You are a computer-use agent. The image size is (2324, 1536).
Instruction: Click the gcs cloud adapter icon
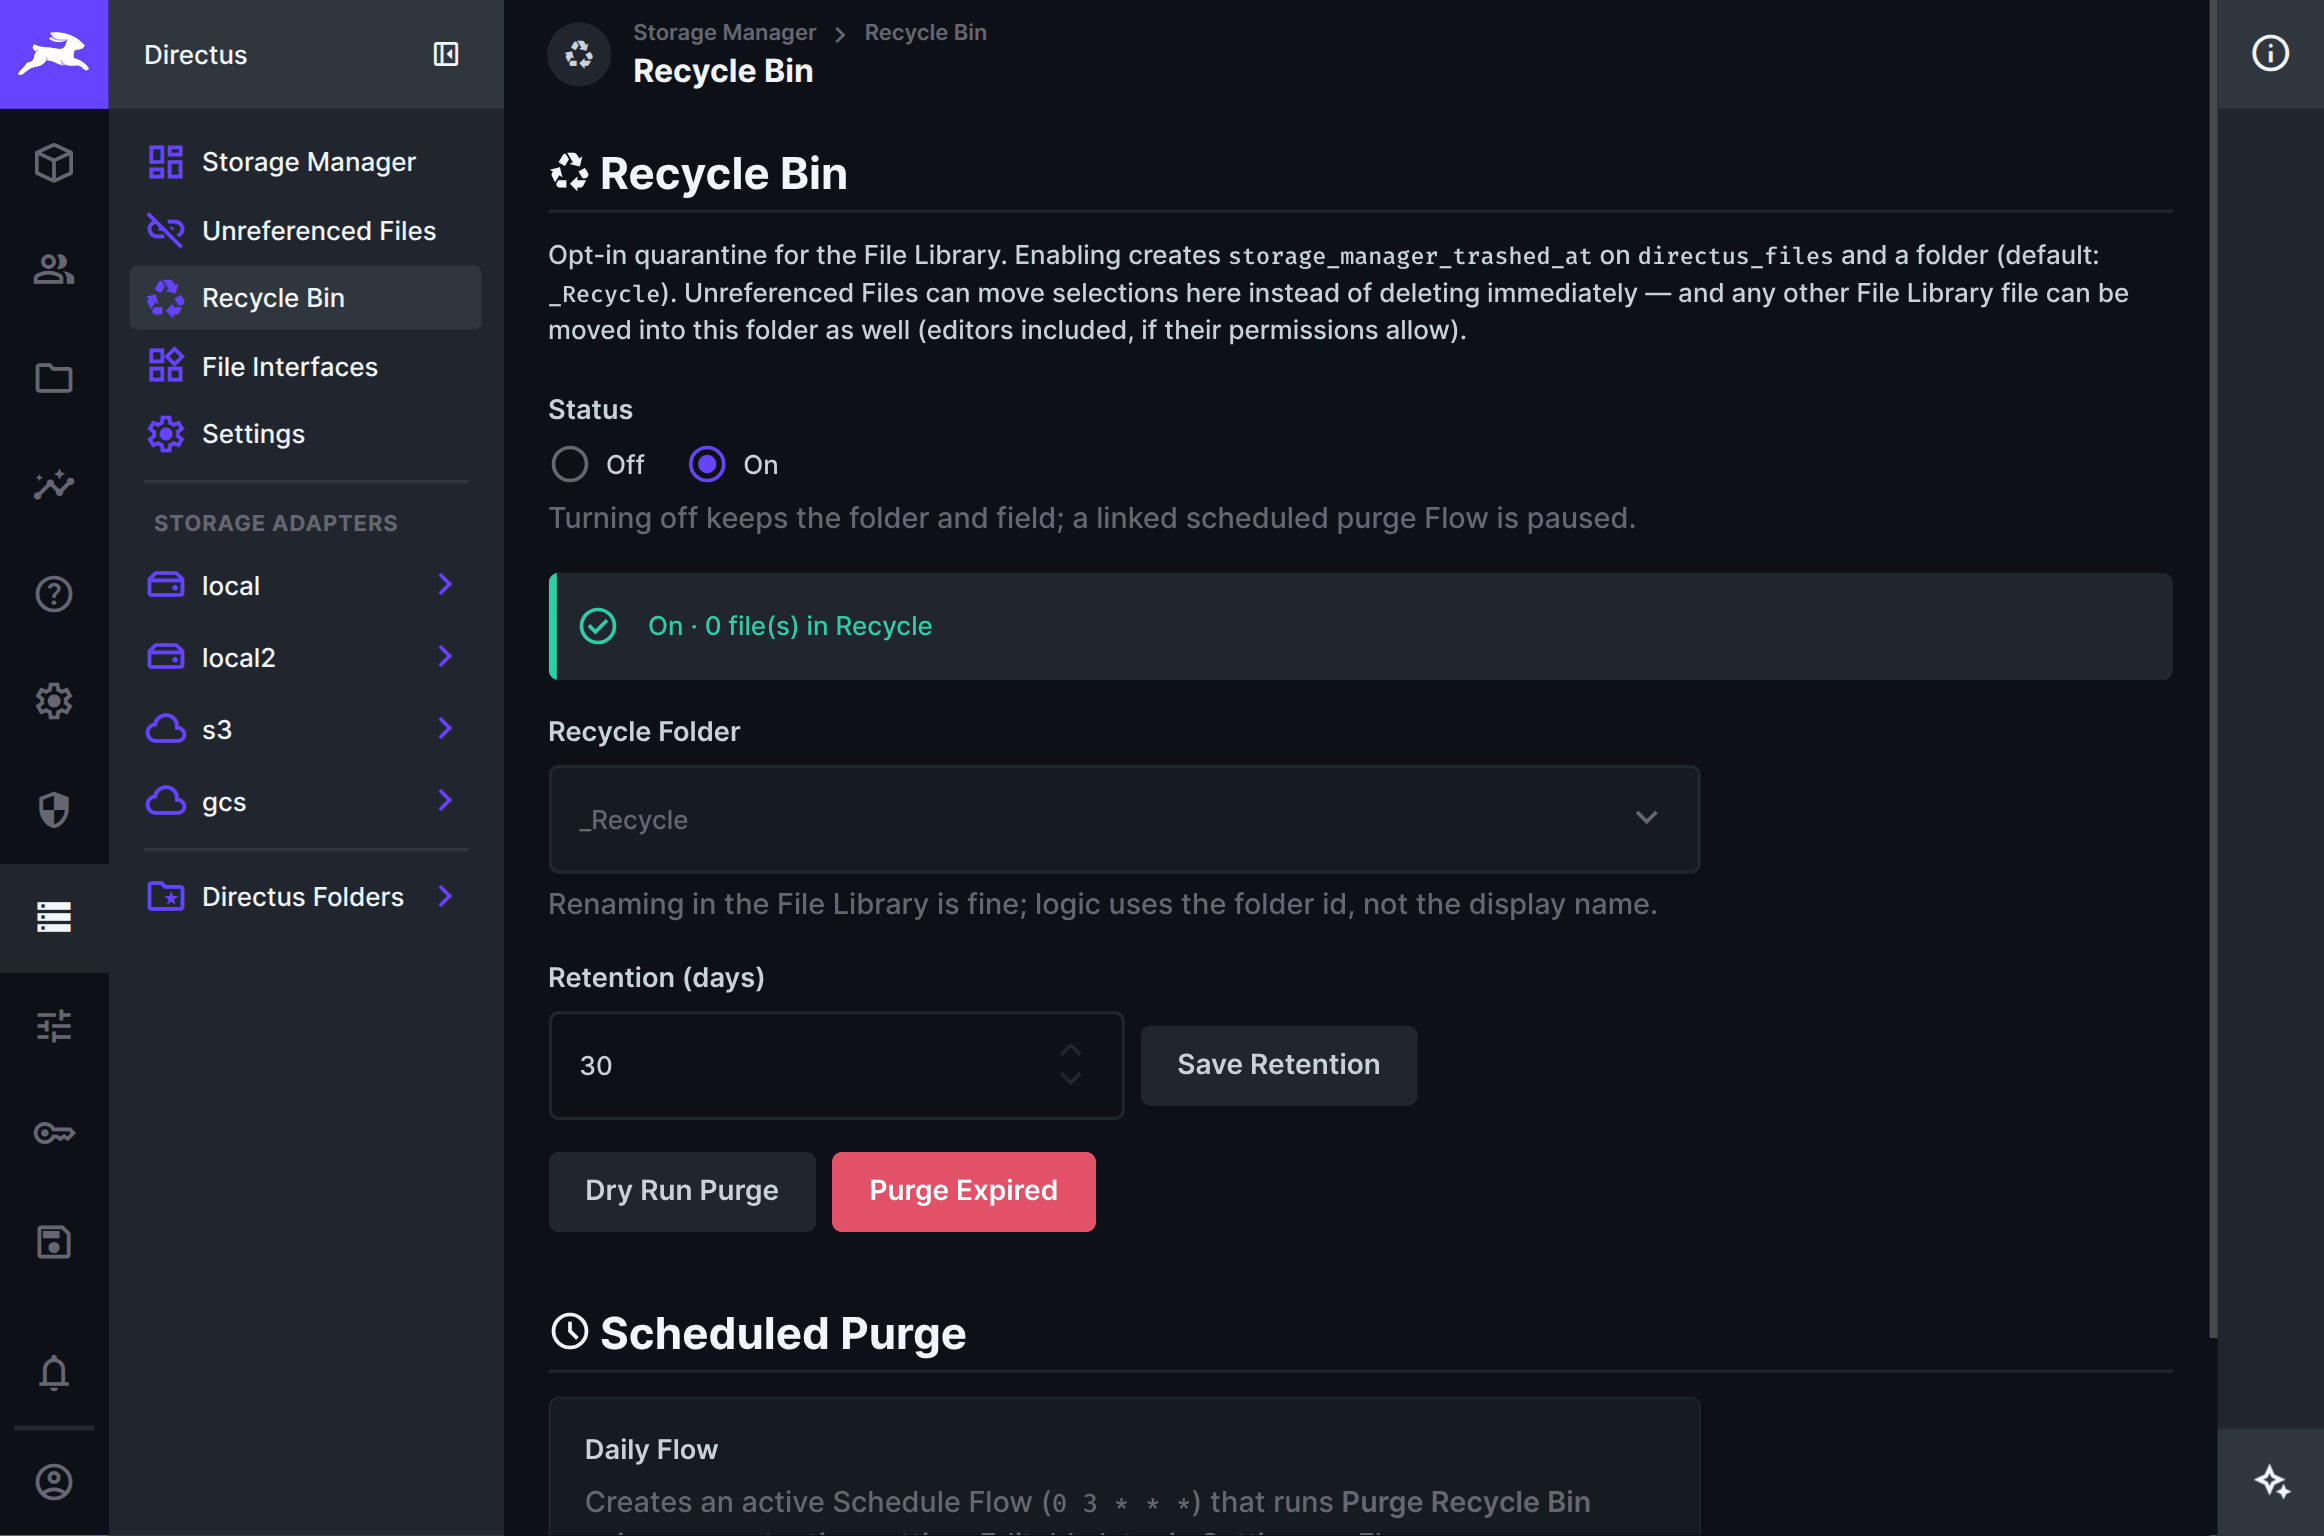point(166,801)
